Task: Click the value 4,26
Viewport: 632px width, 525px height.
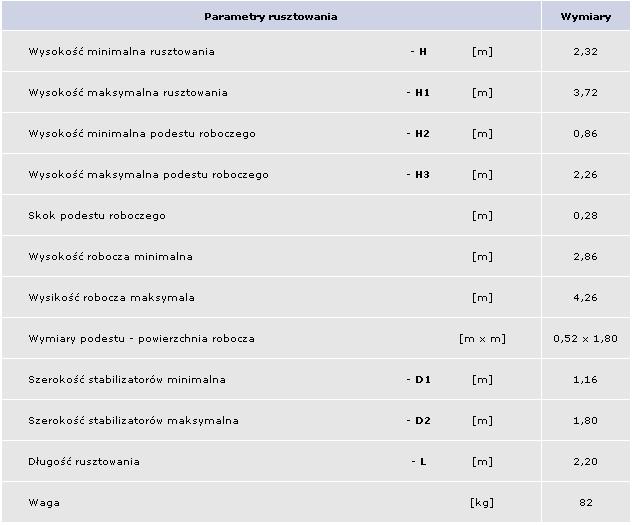Action: [x=585, y=298]
